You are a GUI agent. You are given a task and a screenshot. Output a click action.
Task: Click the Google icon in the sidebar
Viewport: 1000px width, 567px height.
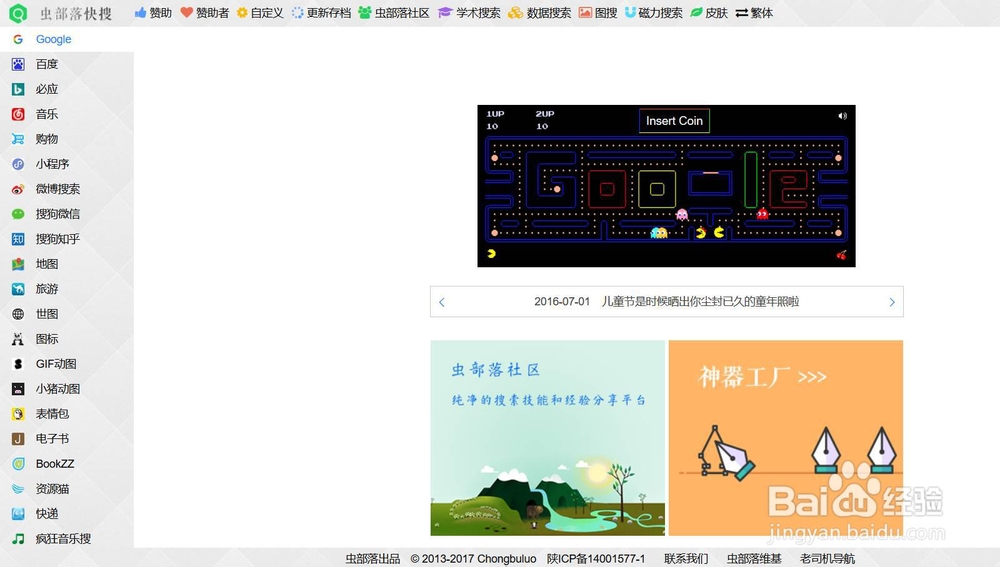18,40
